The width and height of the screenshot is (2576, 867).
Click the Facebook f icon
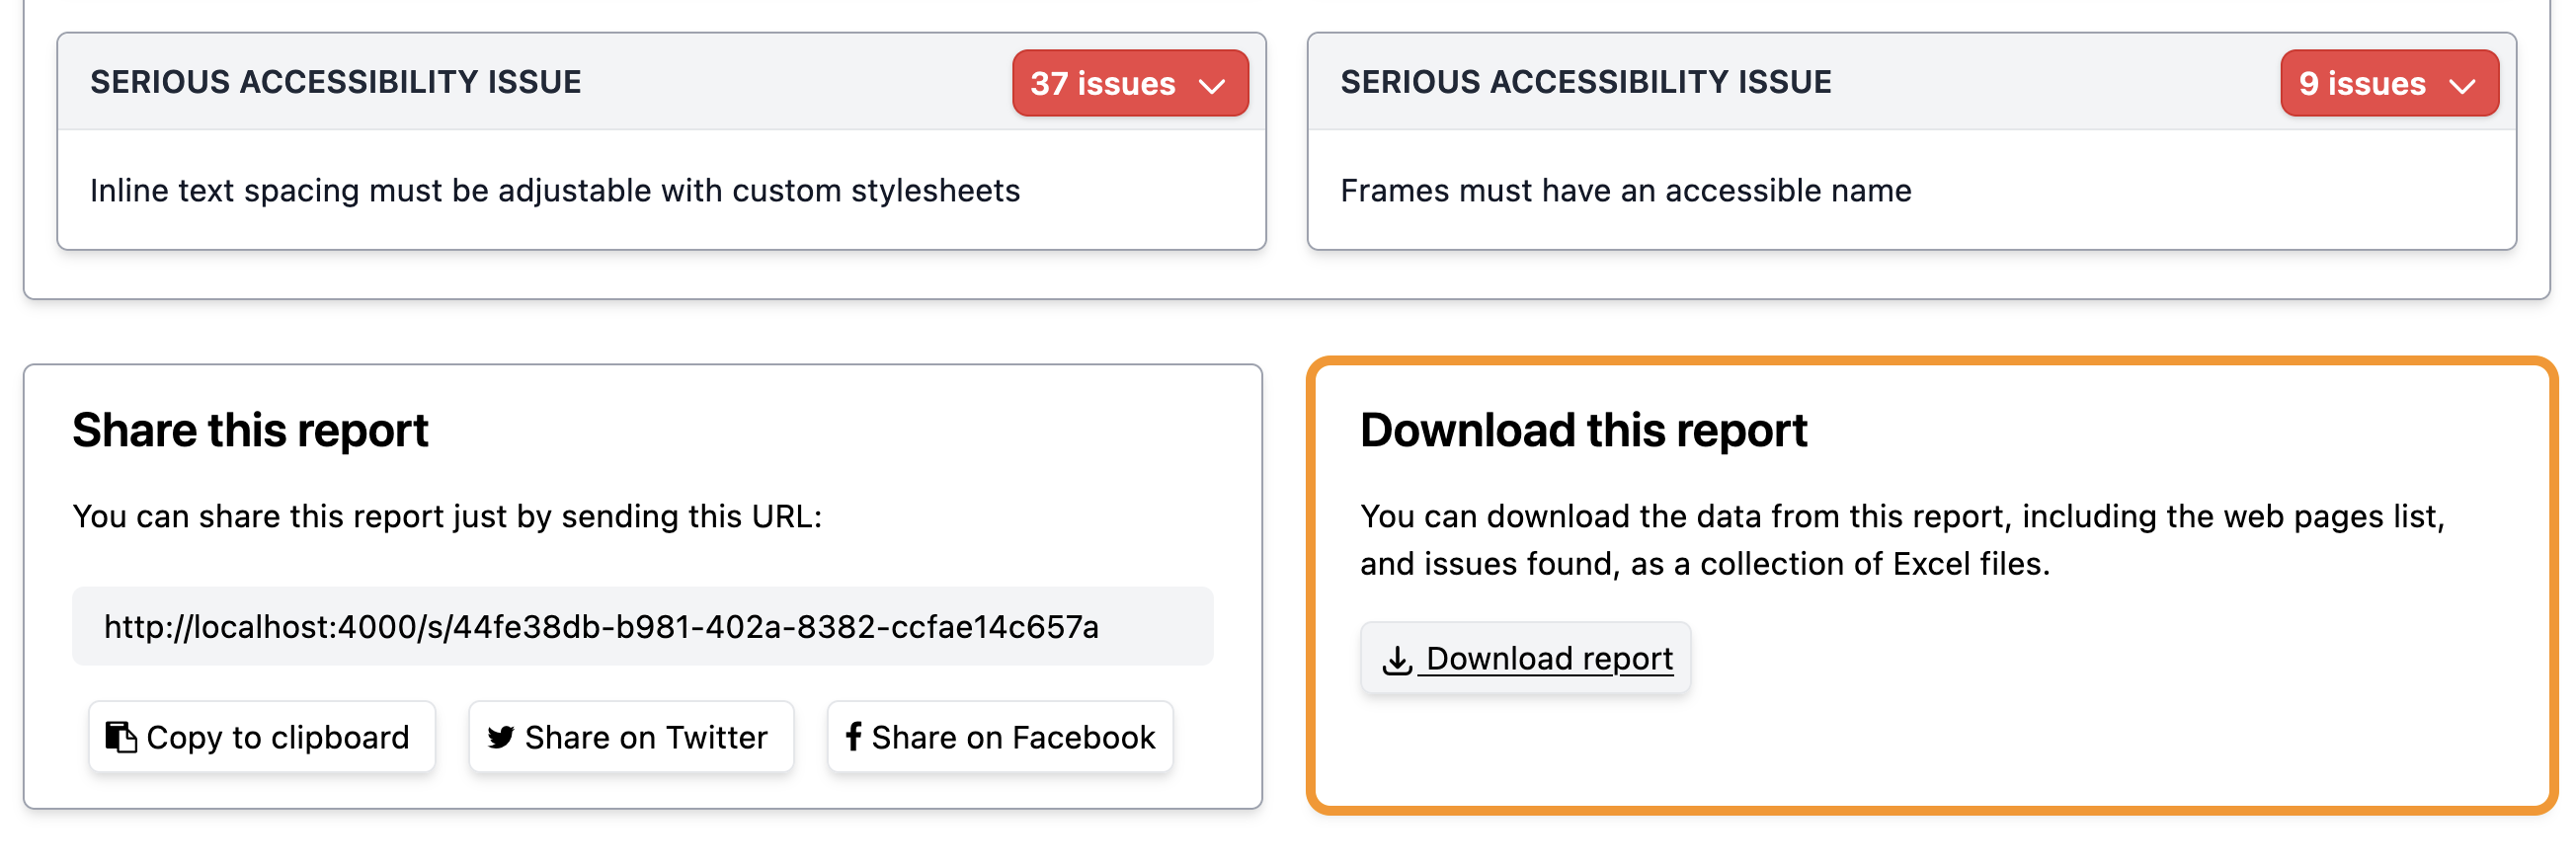click(x=853, y=737)
